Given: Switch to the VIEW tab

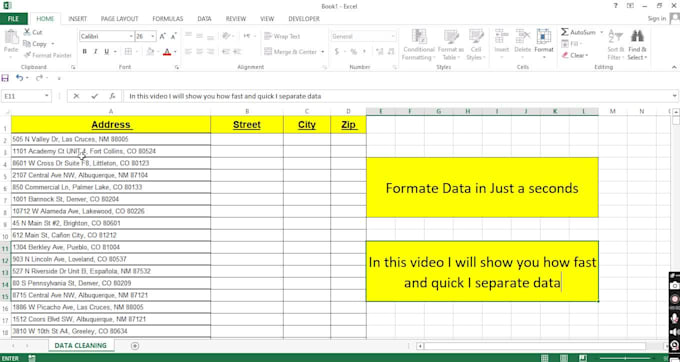Looking at the screenshot, I should (x=267, y=19).
